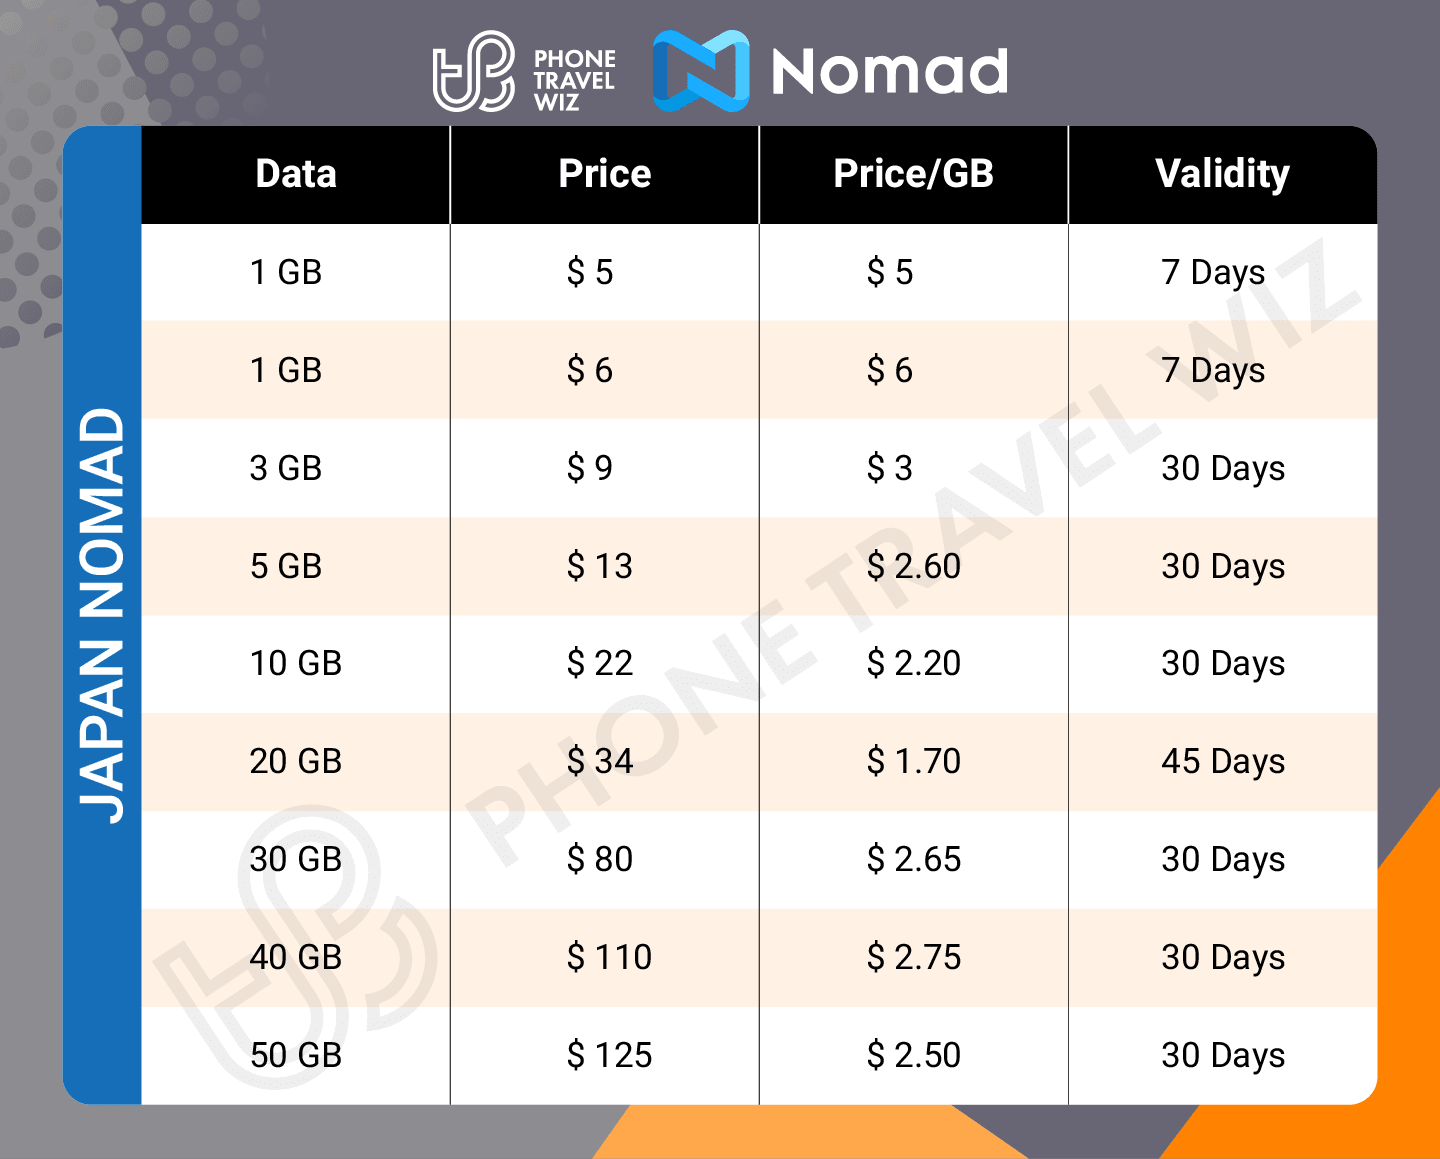Image resolution: width=1440 pixels, height=1159 pixels.
Task: Click the Price/GB column header
Action: click(913, 174)
